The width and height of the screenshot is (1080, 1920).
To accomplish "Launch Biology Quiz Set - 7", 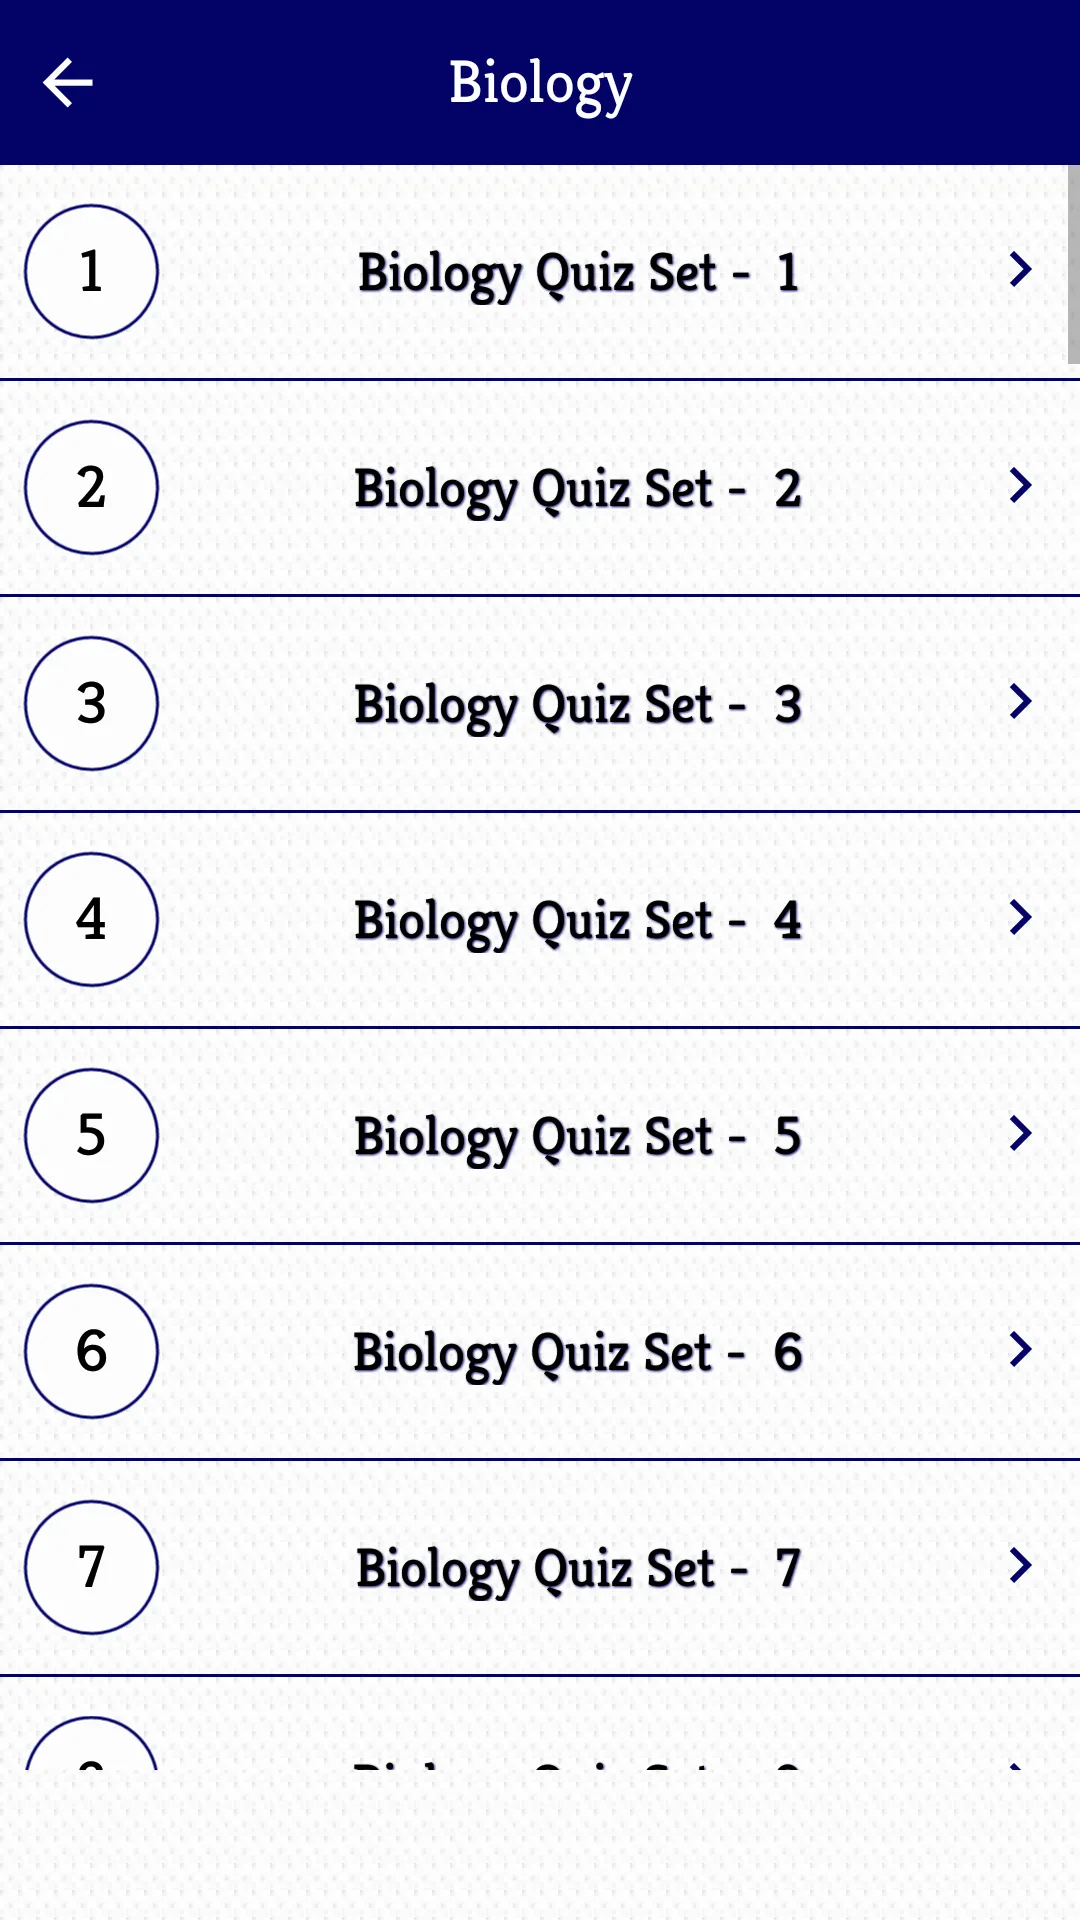I will click(540, 1568).
